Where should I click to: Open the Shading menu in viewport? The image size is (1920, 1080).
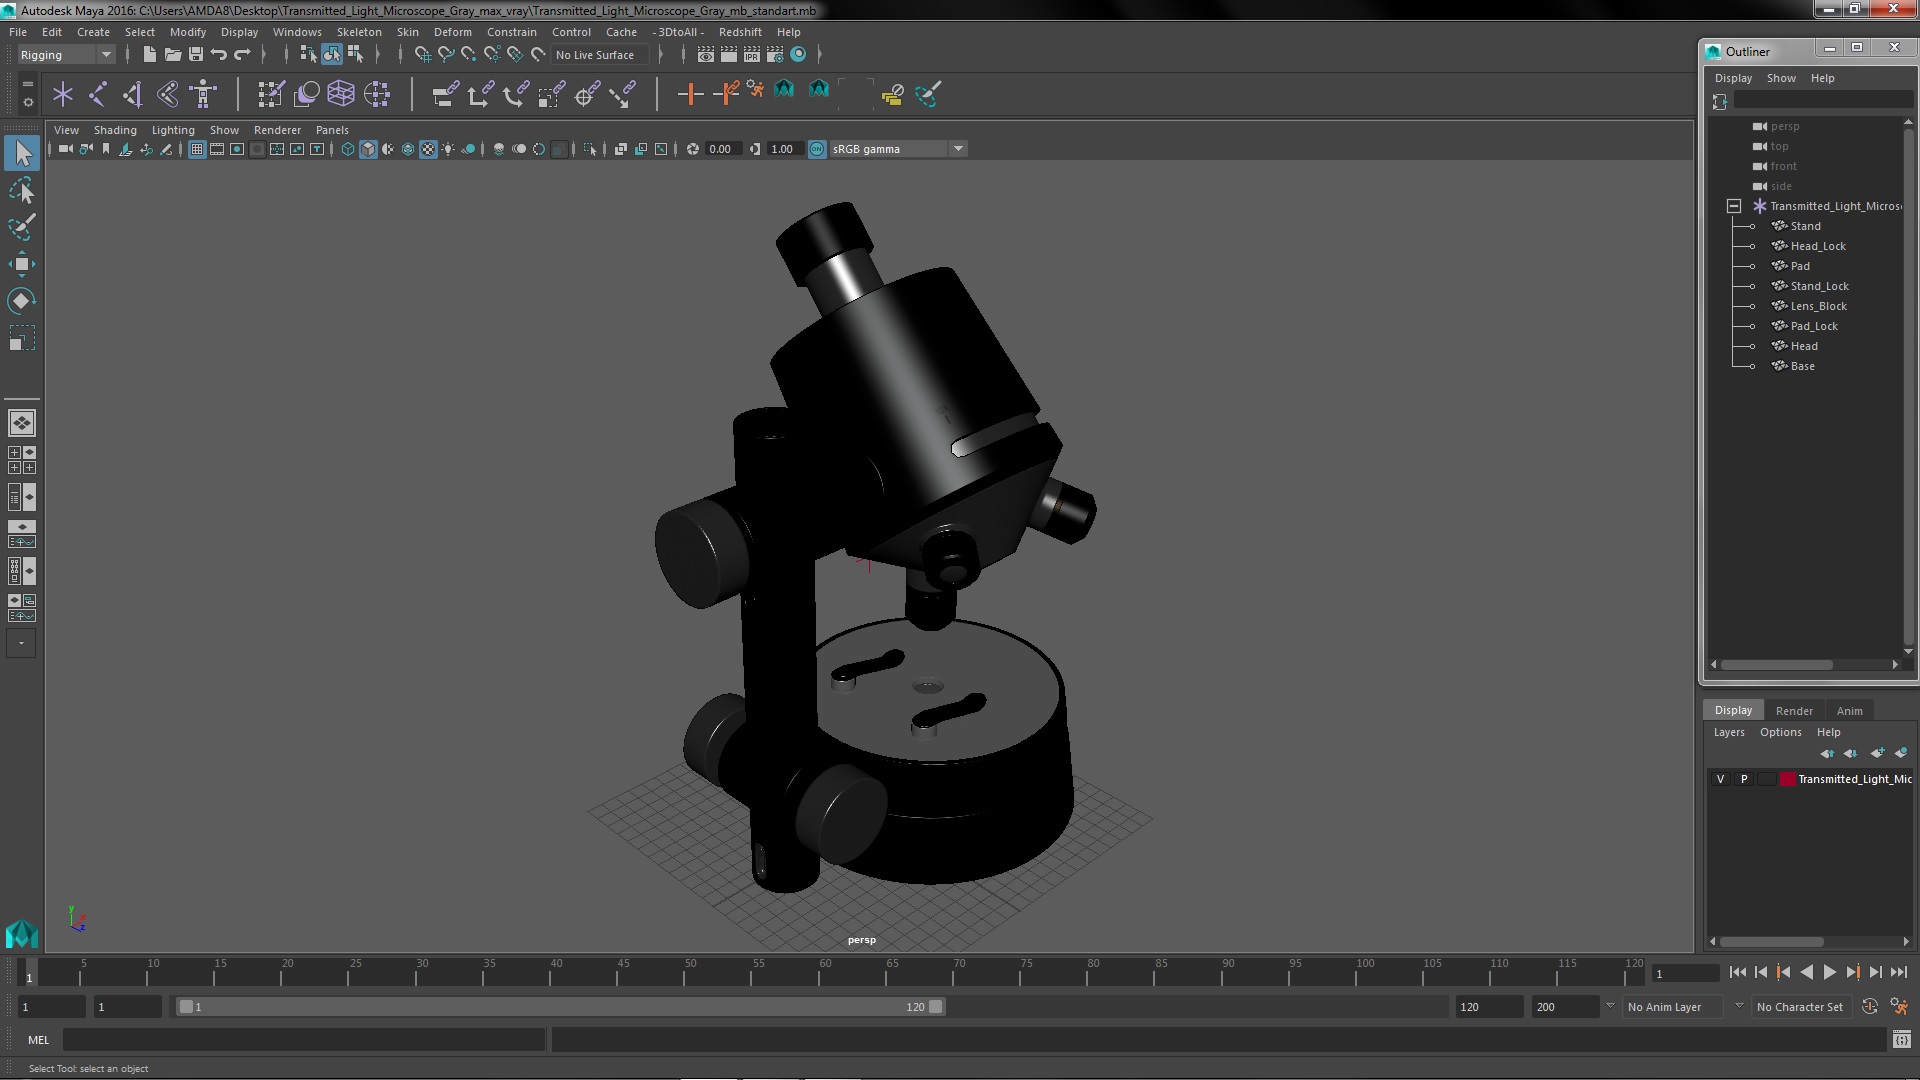115,129
